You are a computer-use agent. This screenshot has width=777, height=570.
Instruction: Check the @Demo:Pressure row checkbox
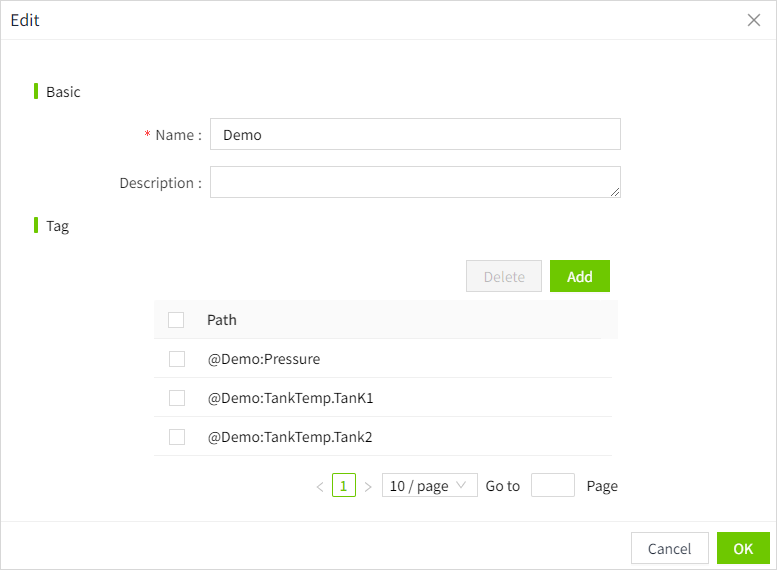[177, 359]
